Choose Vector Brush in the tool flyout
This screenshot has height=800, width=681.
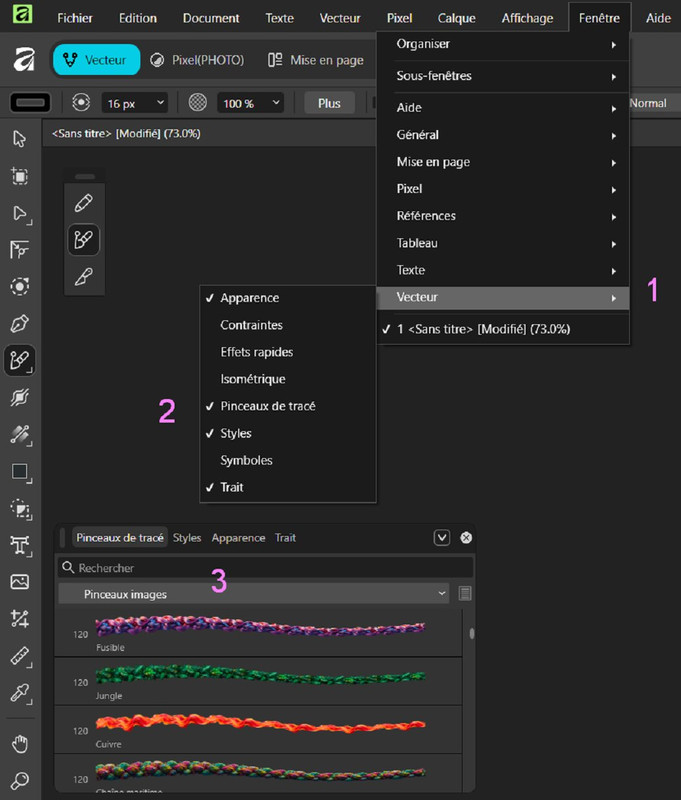pos(84,239)
